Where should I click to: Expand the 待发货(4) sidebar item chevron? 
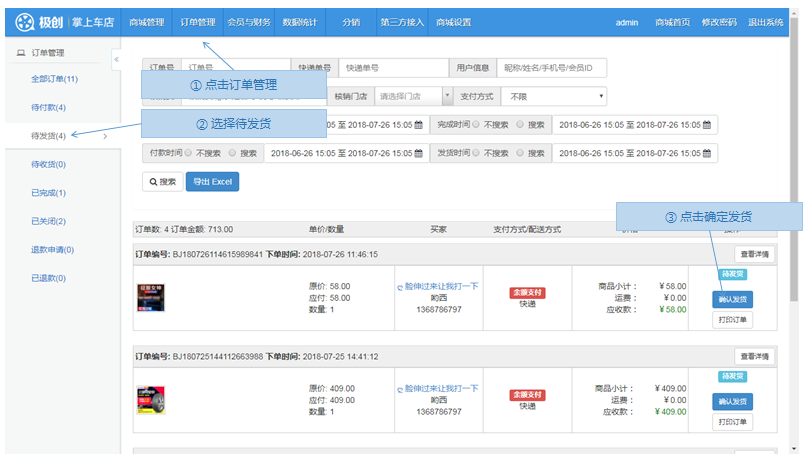coord(106,136)
